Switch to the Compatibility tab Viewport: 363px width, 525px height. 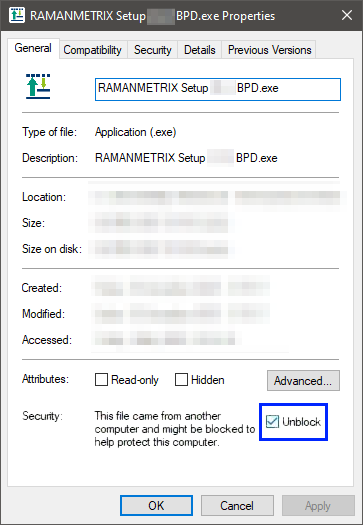[x=93, y=50]
